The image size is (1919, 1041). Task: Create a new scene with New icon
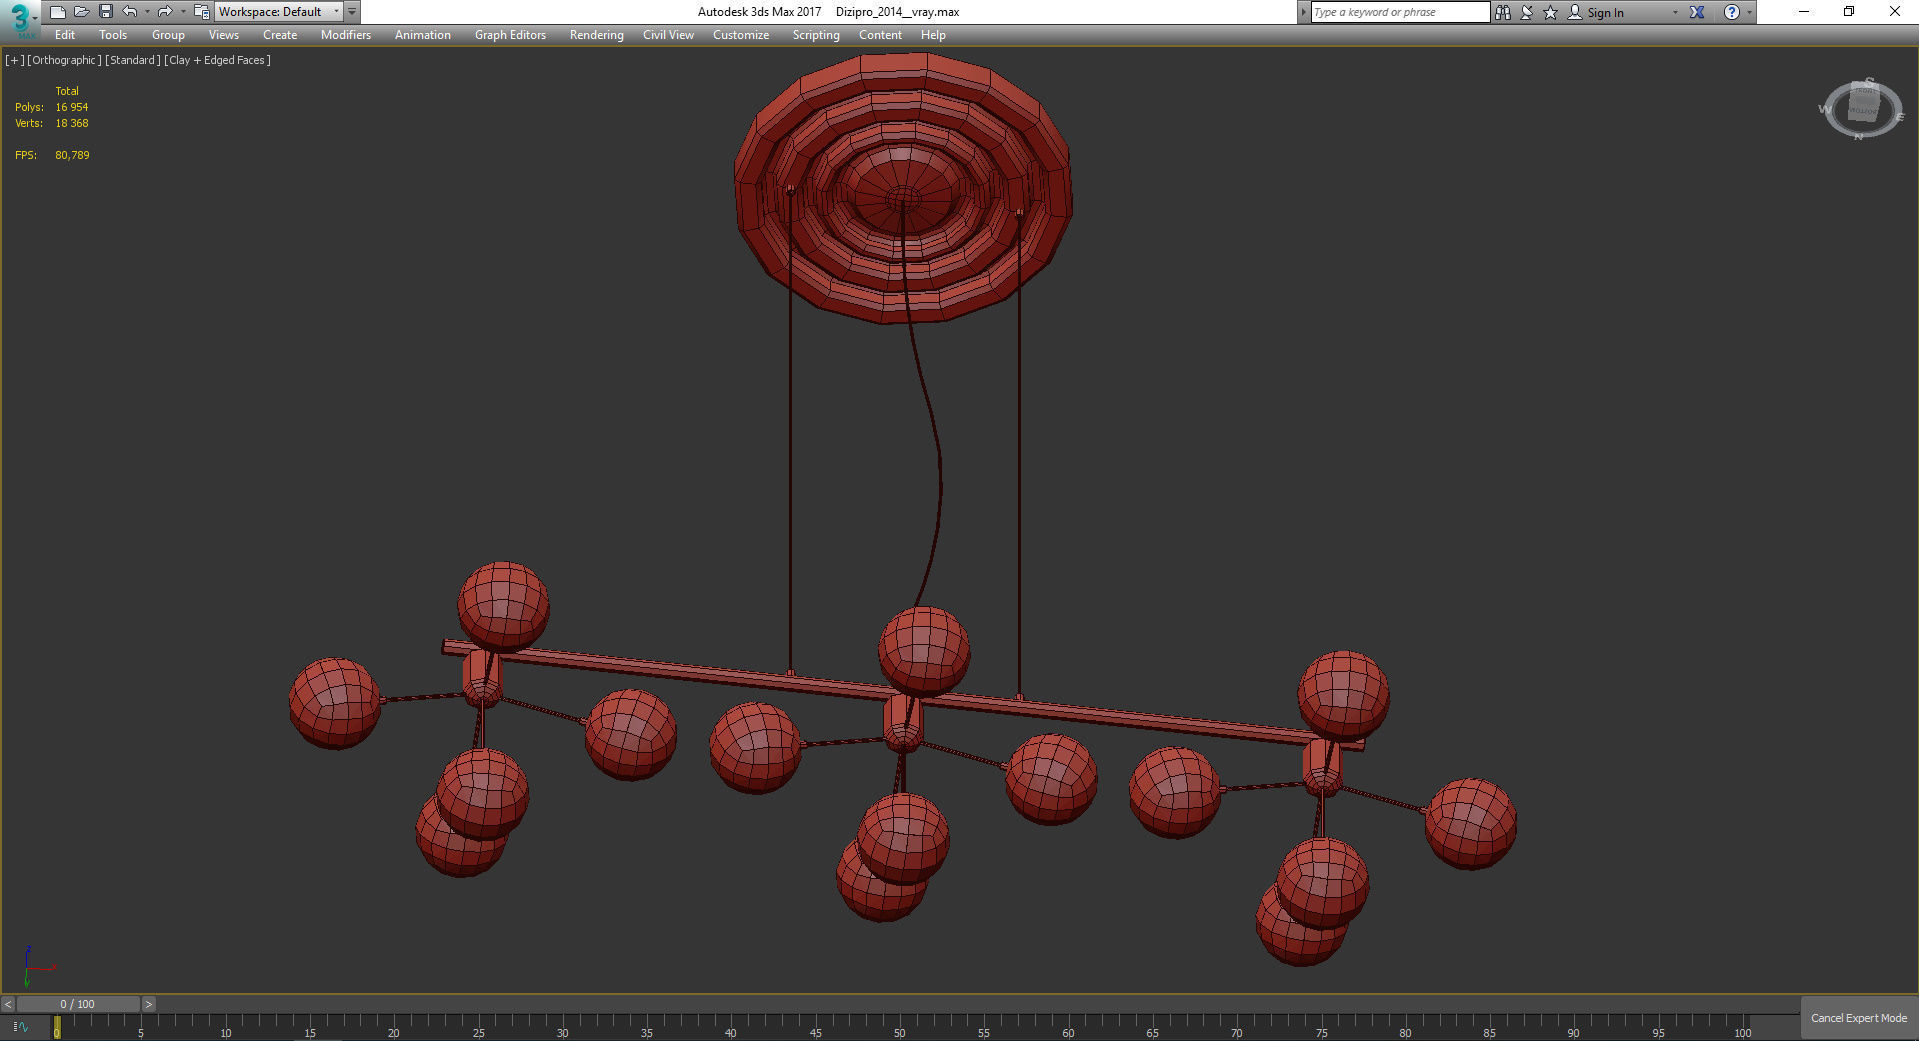point(58,12)
